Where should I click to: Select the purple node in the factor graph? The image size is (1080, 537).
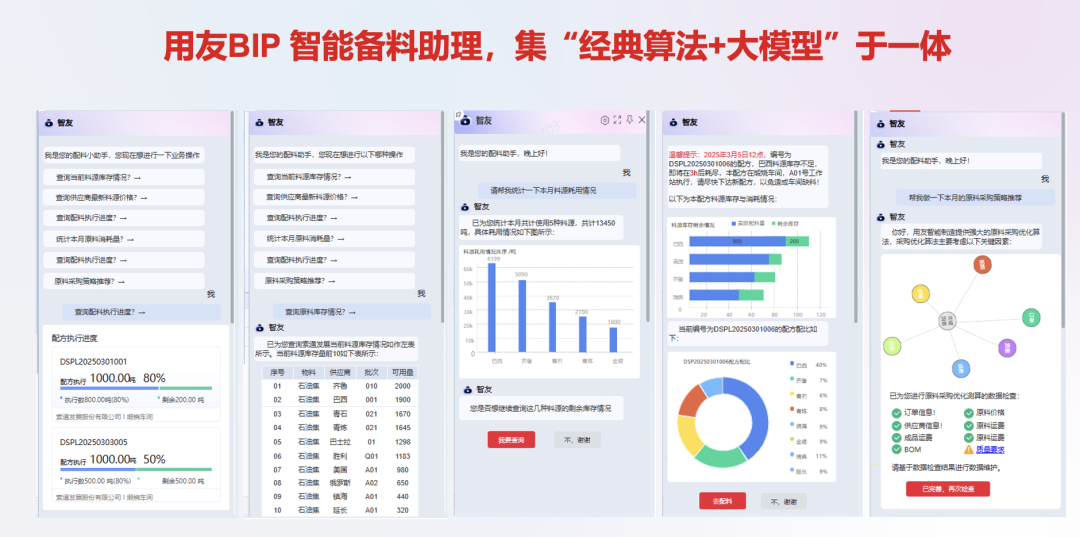coord(1008,348)
